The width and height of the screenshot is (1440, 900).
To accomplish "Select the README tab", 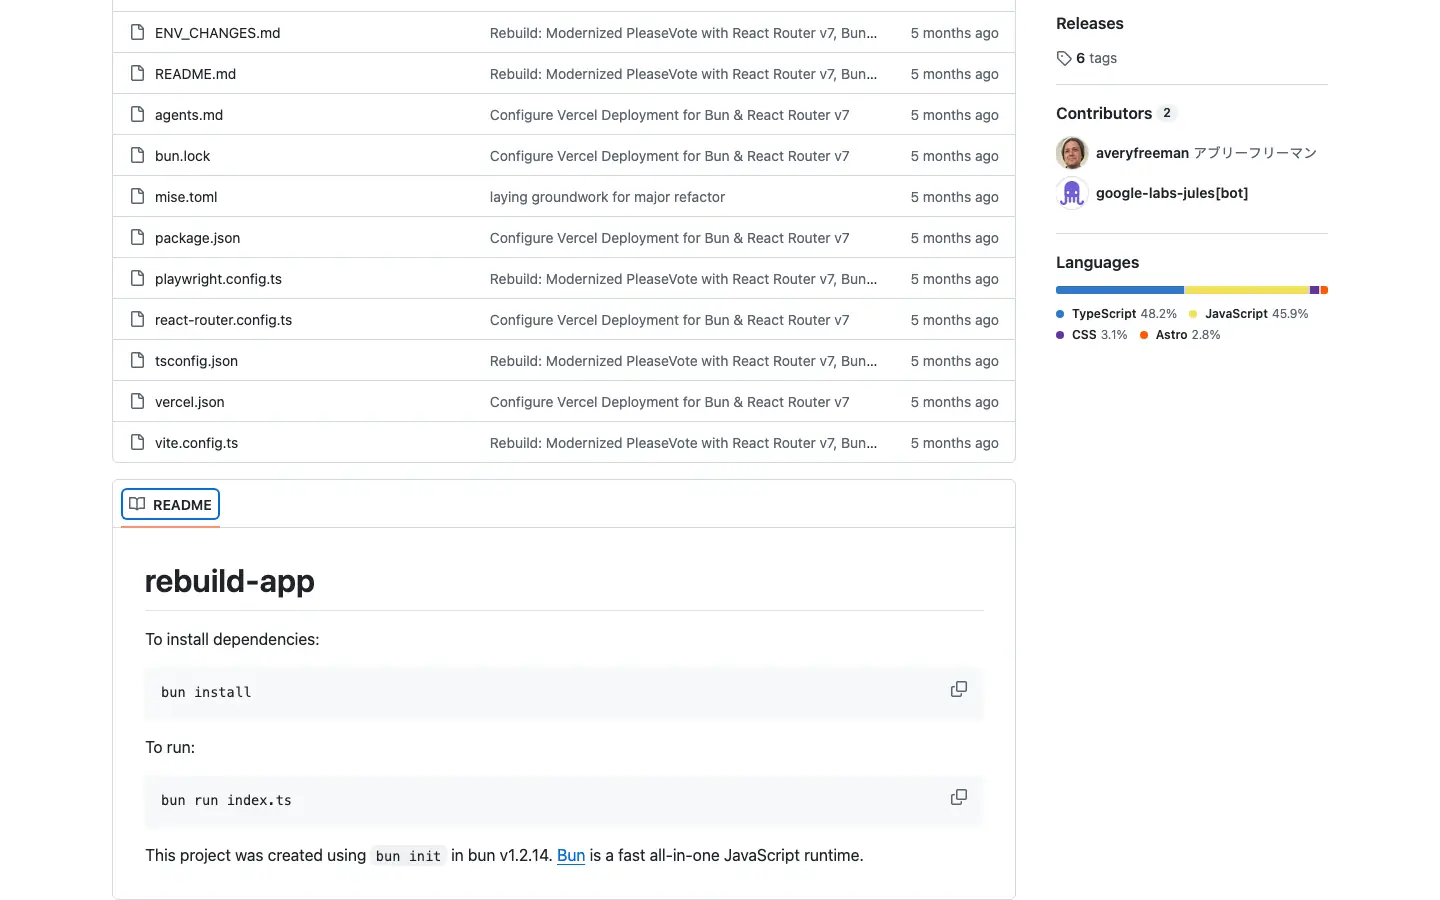I will (170, 505).
